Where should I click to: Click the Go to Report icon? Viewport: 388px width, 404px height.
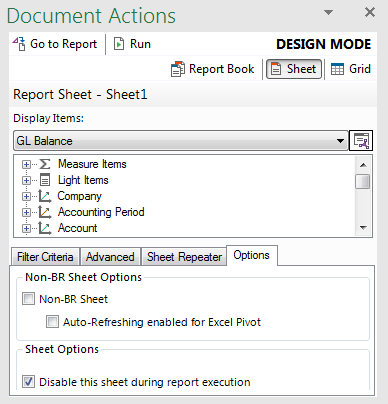coord(19,44)
